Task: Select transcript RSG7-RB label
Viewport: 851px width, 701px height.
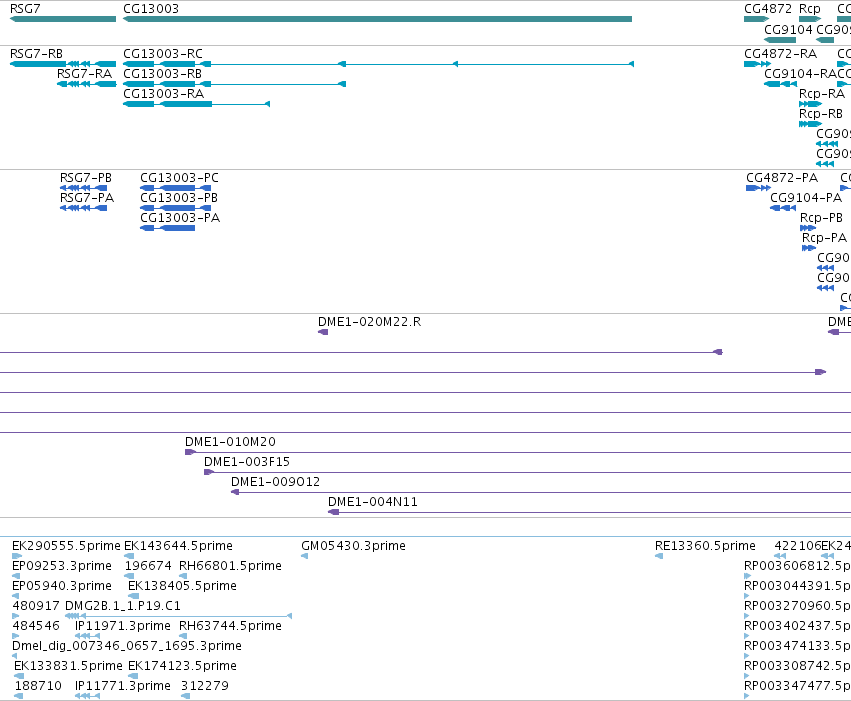Action: point(36,54)
